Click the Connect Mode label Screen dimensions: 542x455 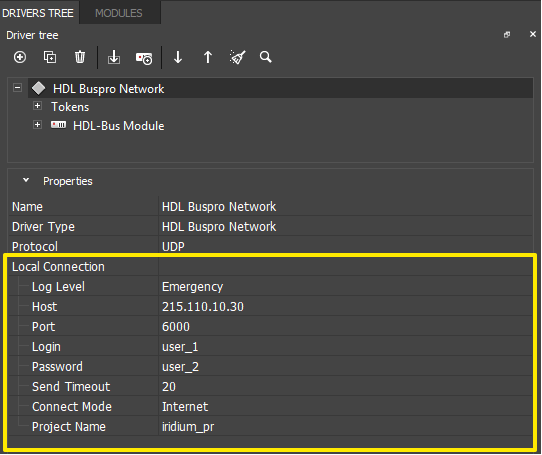pyautogui.click(x=72, y=407)
